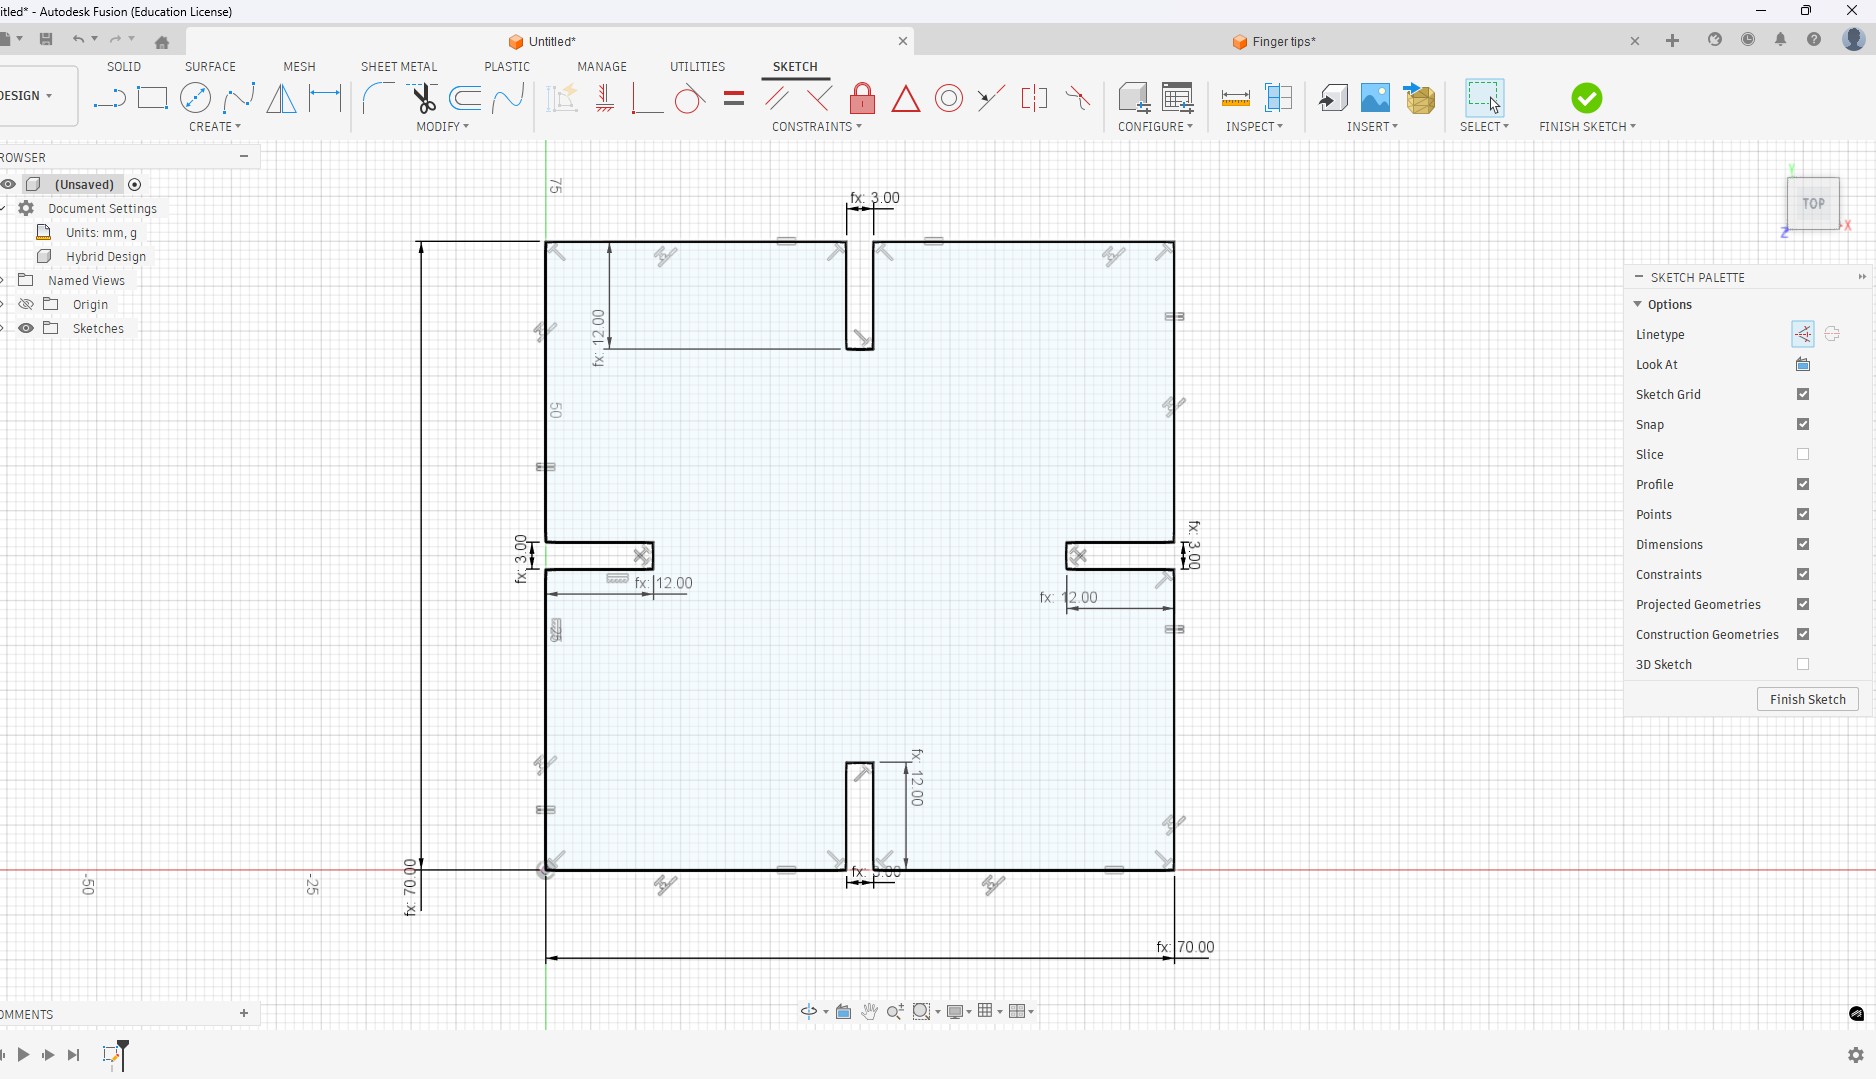
Task: Click the Finish Sketch button in palette
Action: tap(1807, 699)
